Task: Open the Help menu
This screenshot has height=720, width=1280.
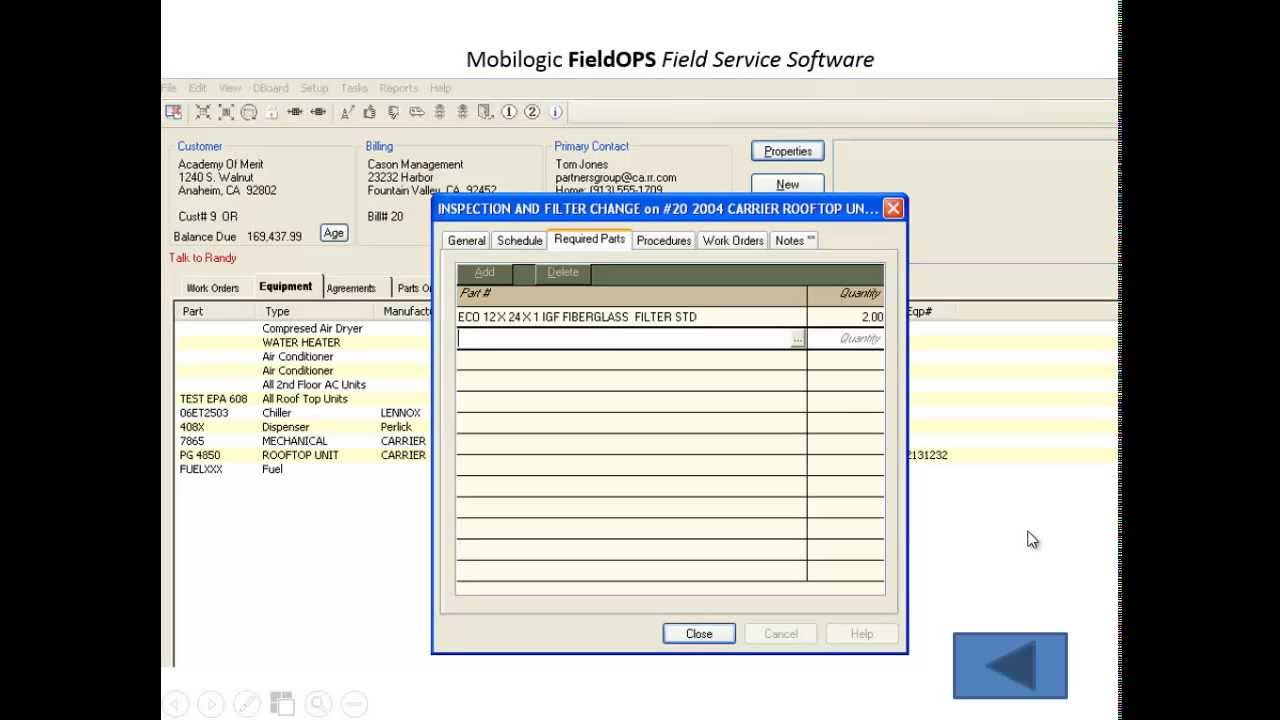Action: [x=440, y=88]
